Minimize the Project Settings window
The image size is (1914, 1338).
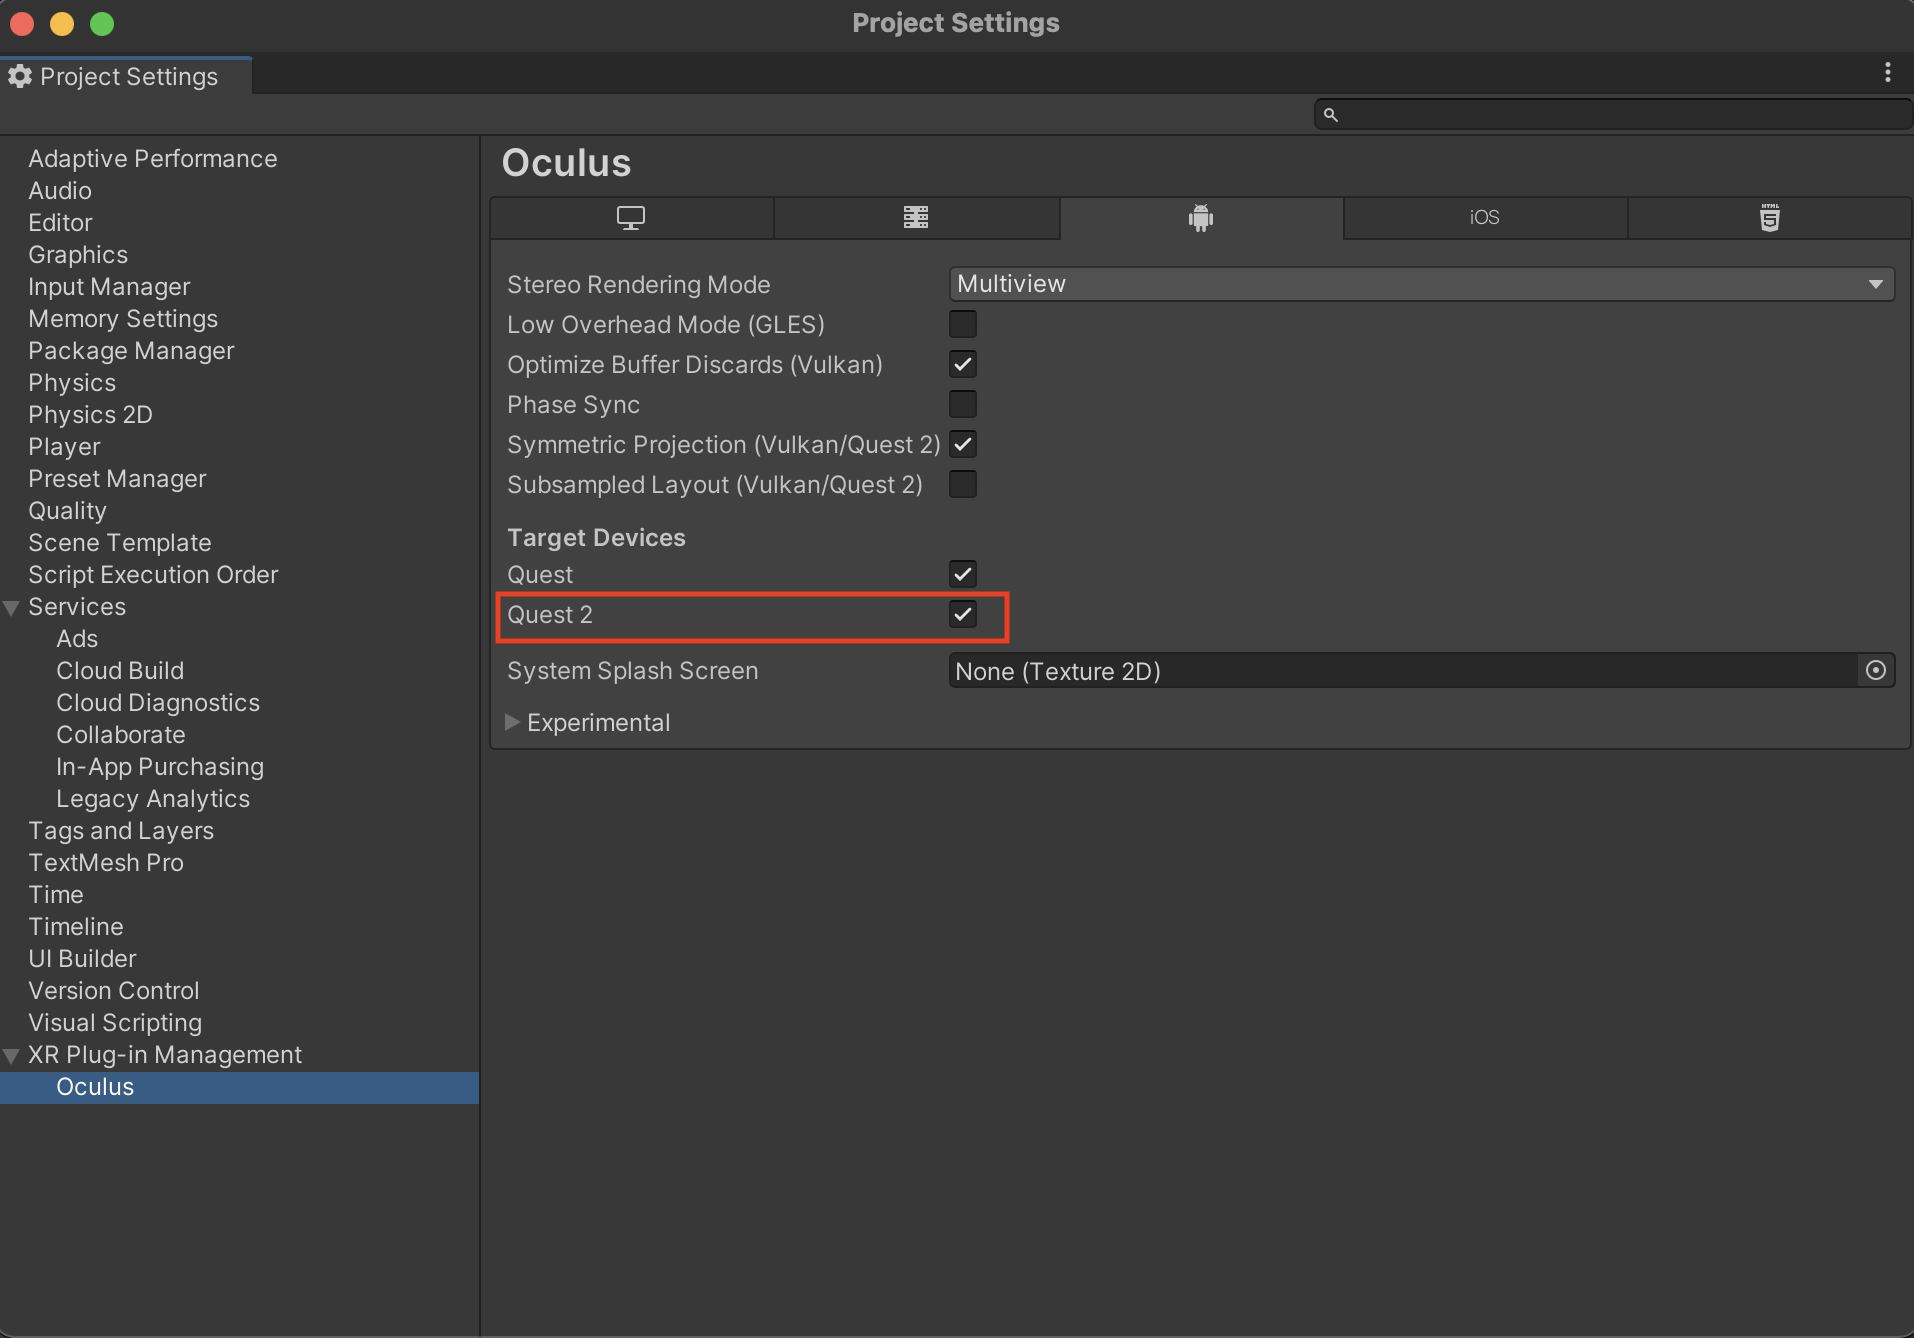pos(62,23)
